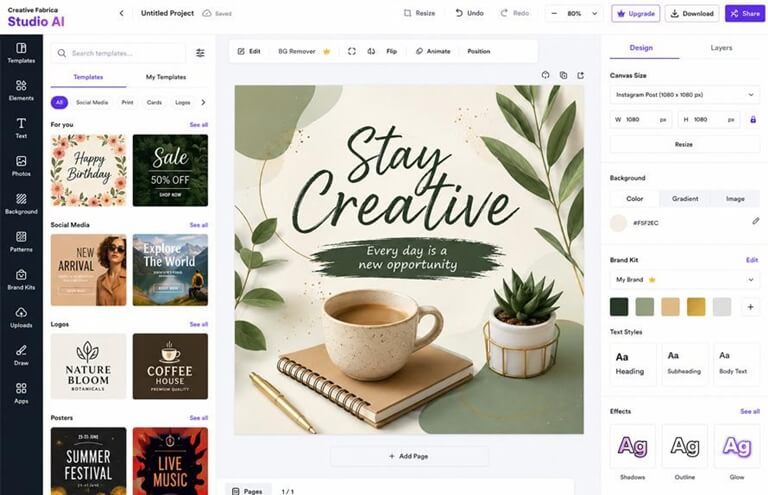Choose the Coffee House logo template
Image resolution: width=768 pixels, height=495 pixels.
[170, 366]
